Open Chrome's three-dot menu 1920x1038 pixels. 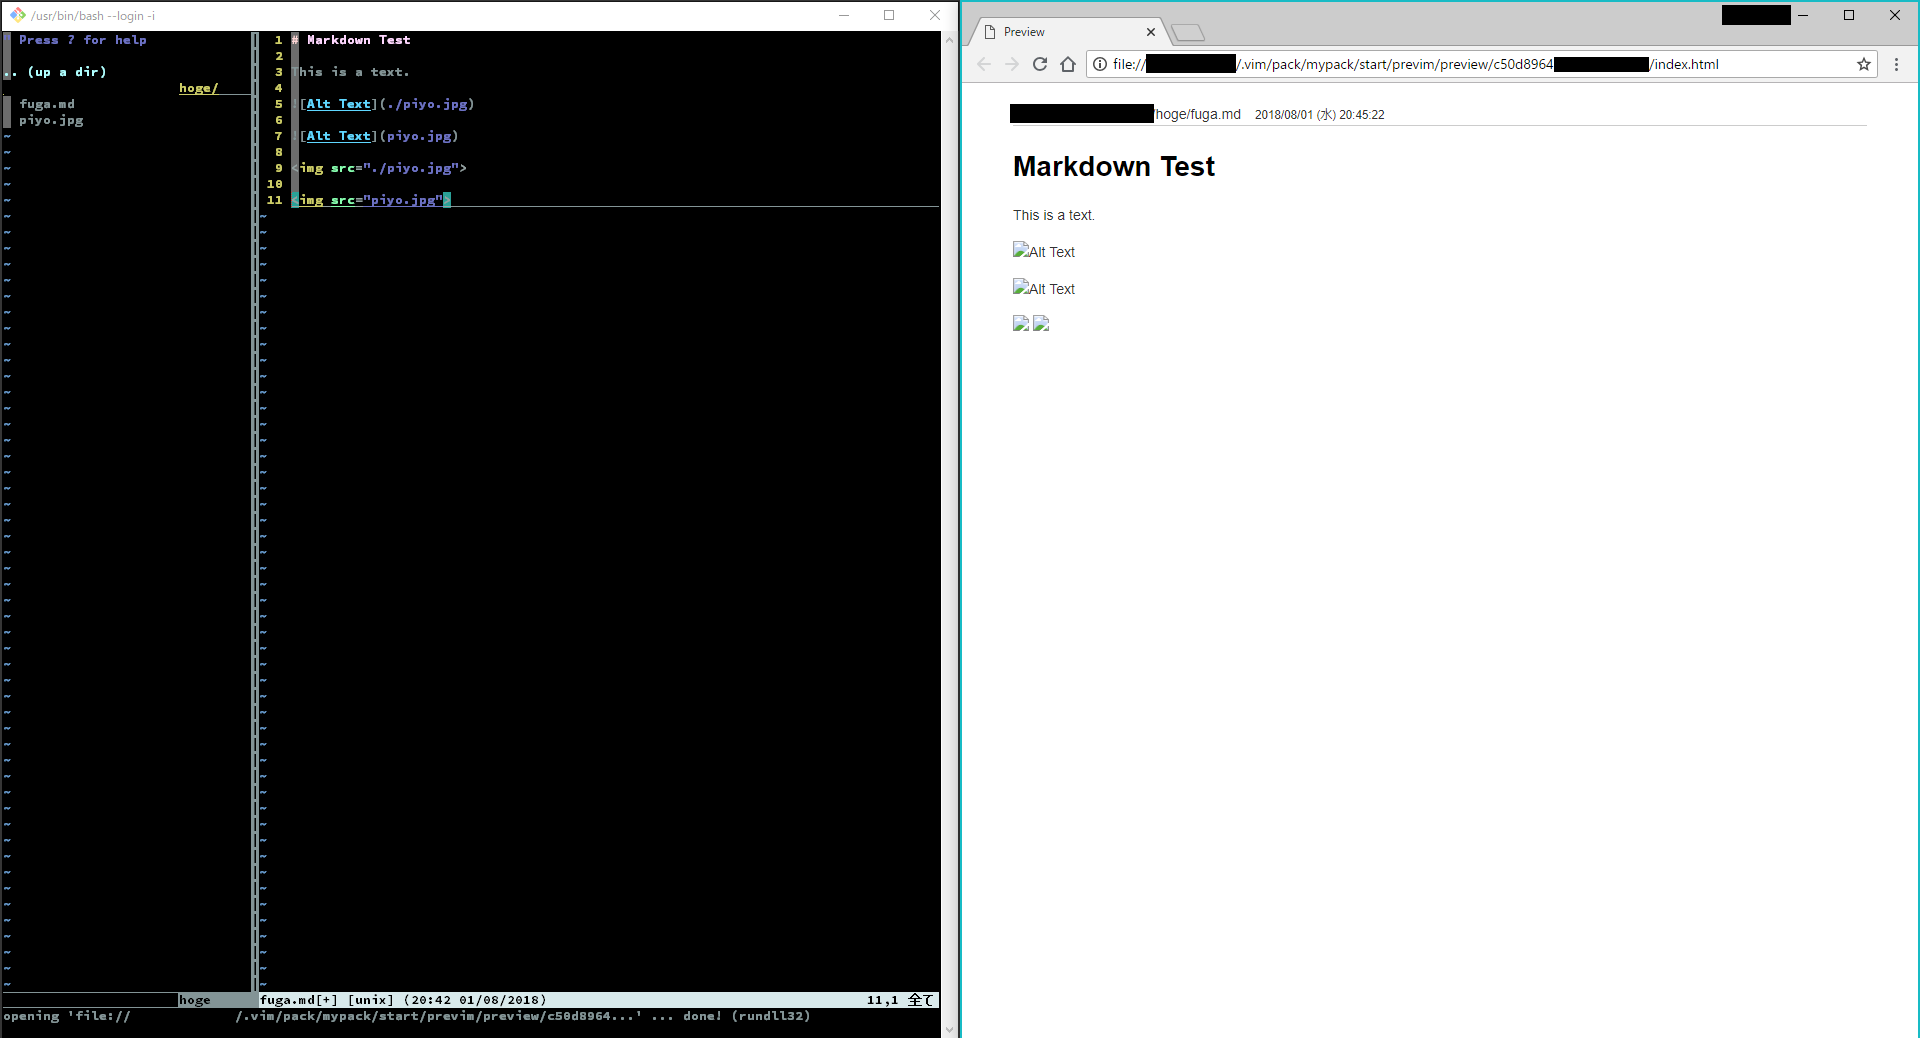coord(1897,64)
